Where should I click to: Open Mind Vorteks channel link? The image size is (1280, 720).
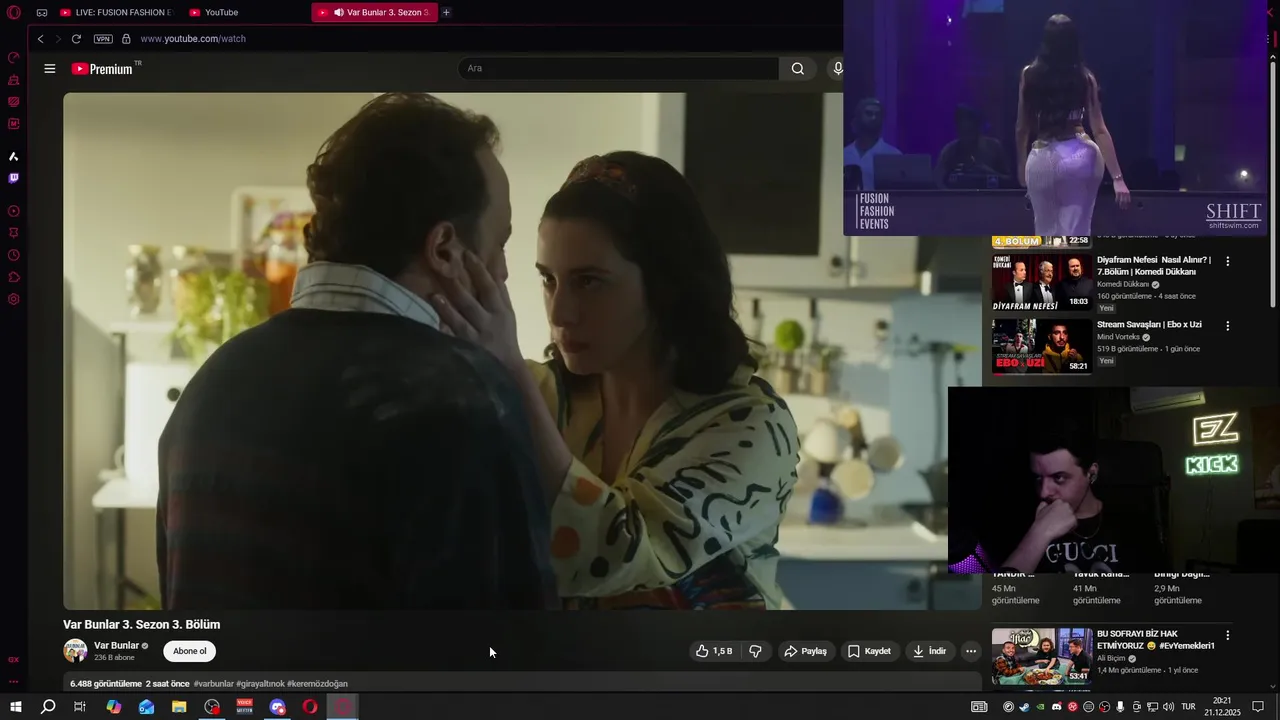(x=1118, y=337)
